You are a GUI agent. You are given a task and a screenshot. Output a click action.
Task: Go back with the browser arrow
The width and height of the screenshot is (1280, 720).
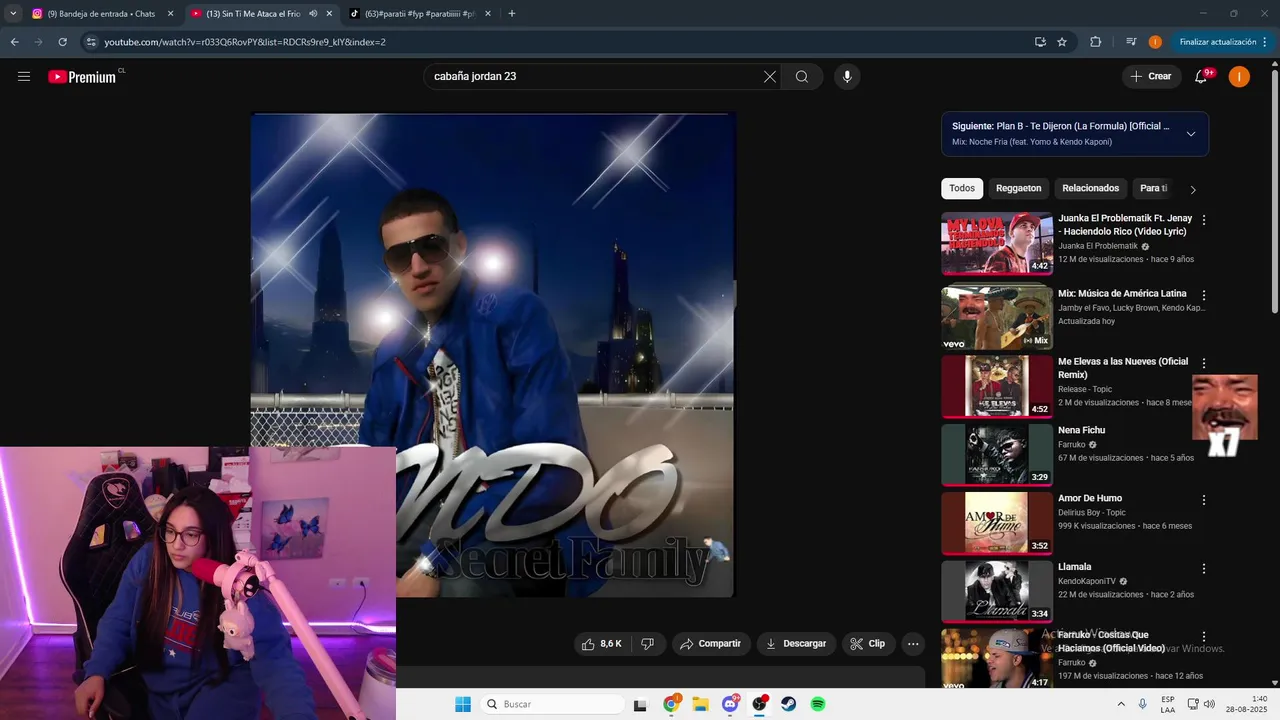14,42
